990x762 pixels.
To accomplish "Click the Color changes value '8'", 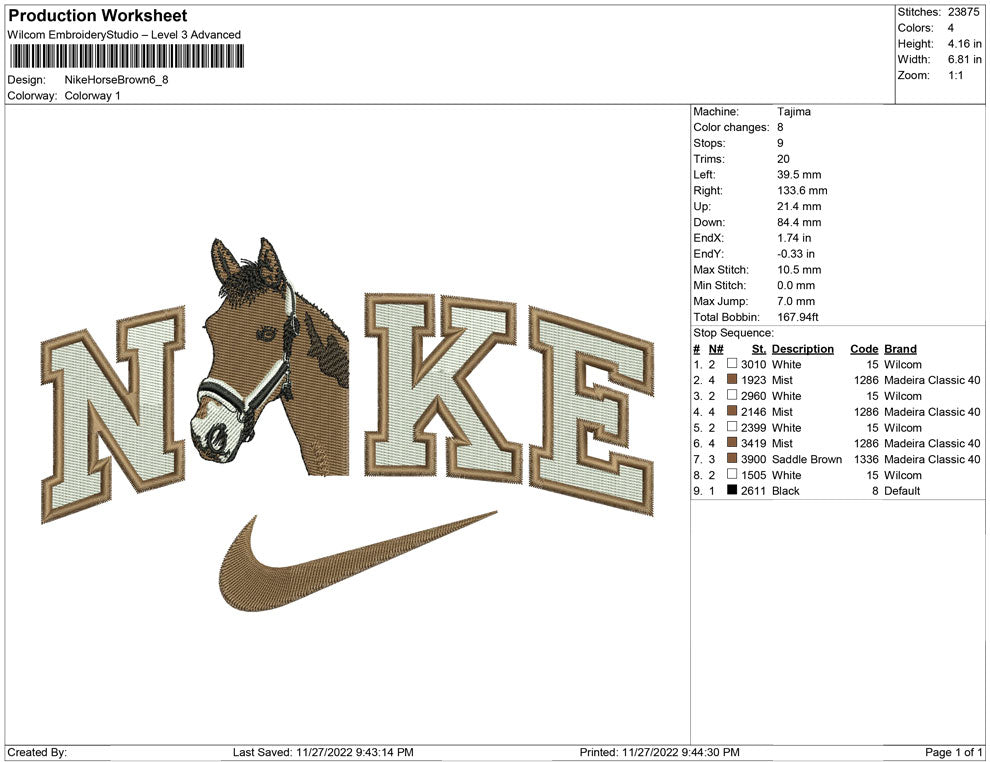I will (x=780, y=127).
